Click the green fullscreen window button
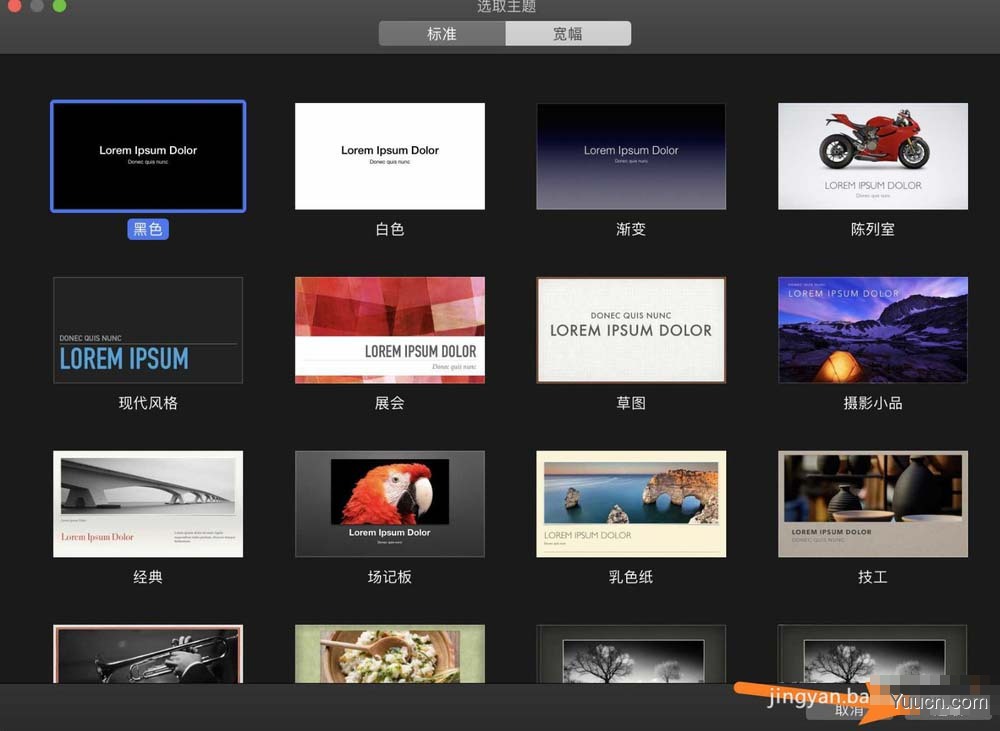Image resolution: width=1000 pixels, height=731 pixels. 59,6
